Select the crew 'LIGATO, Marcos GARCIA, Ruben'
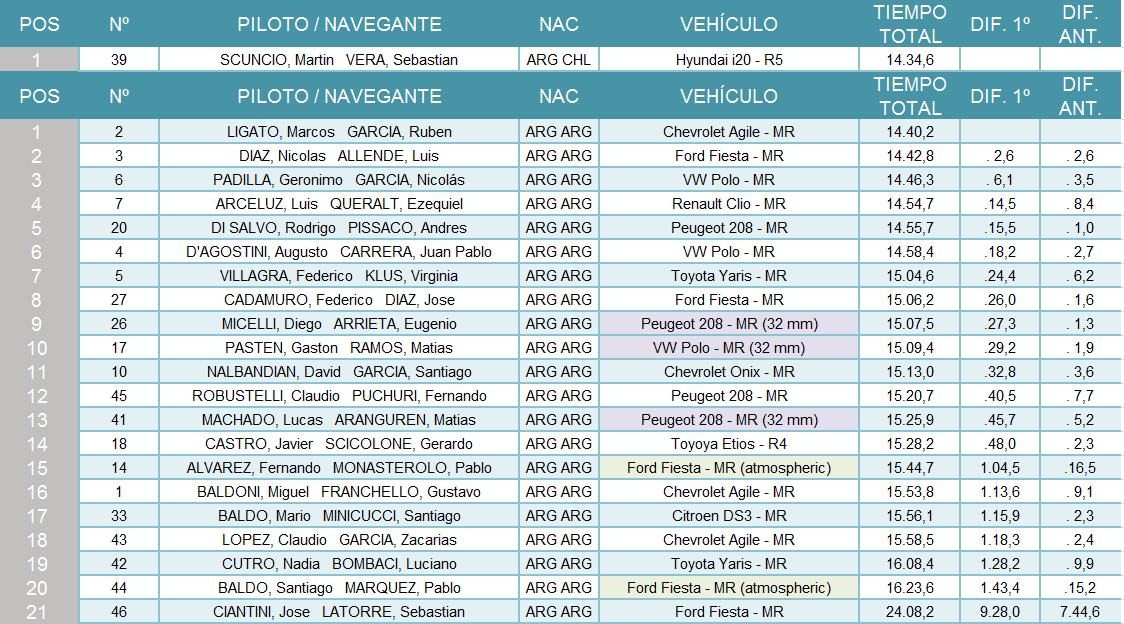 pos(338,132)
